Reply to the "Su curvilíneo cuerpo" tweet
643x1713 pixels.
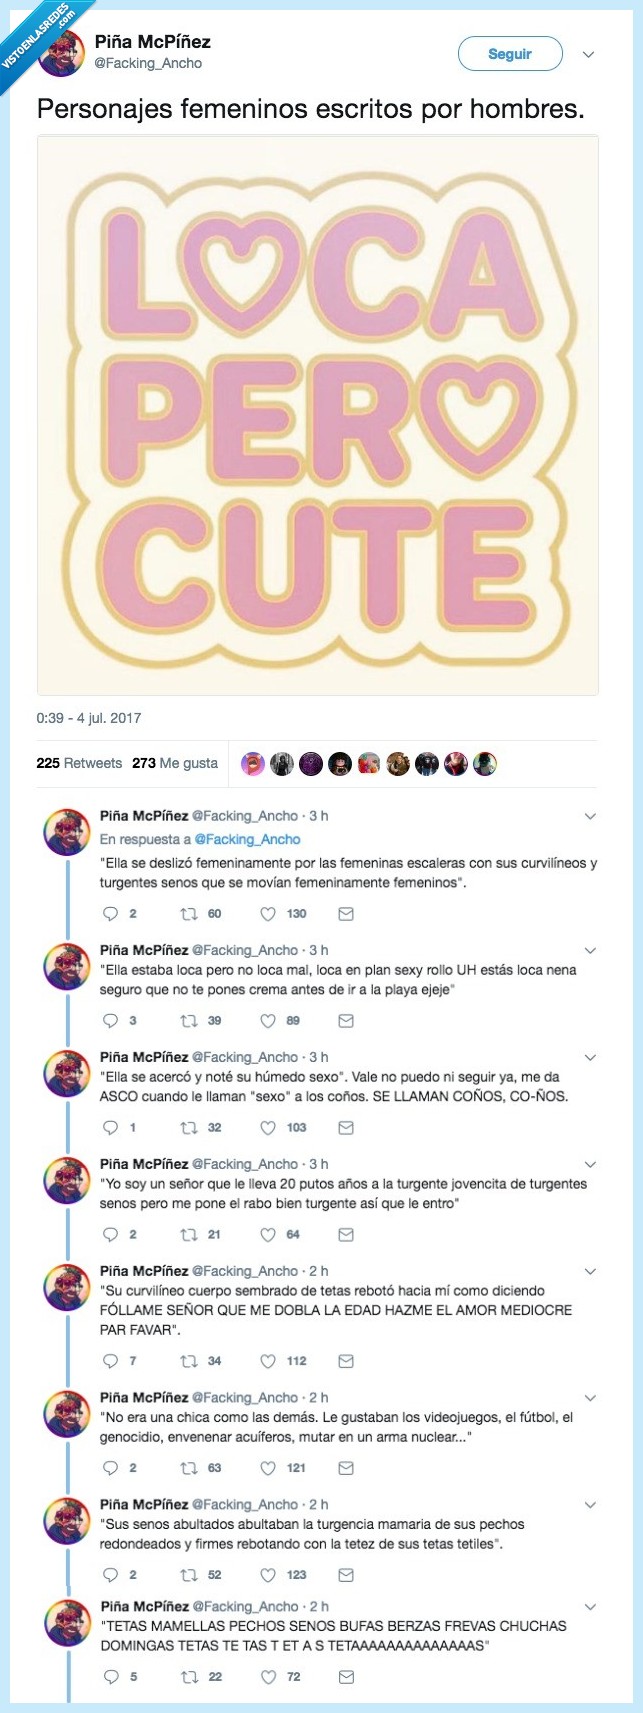coord(112,1361)
